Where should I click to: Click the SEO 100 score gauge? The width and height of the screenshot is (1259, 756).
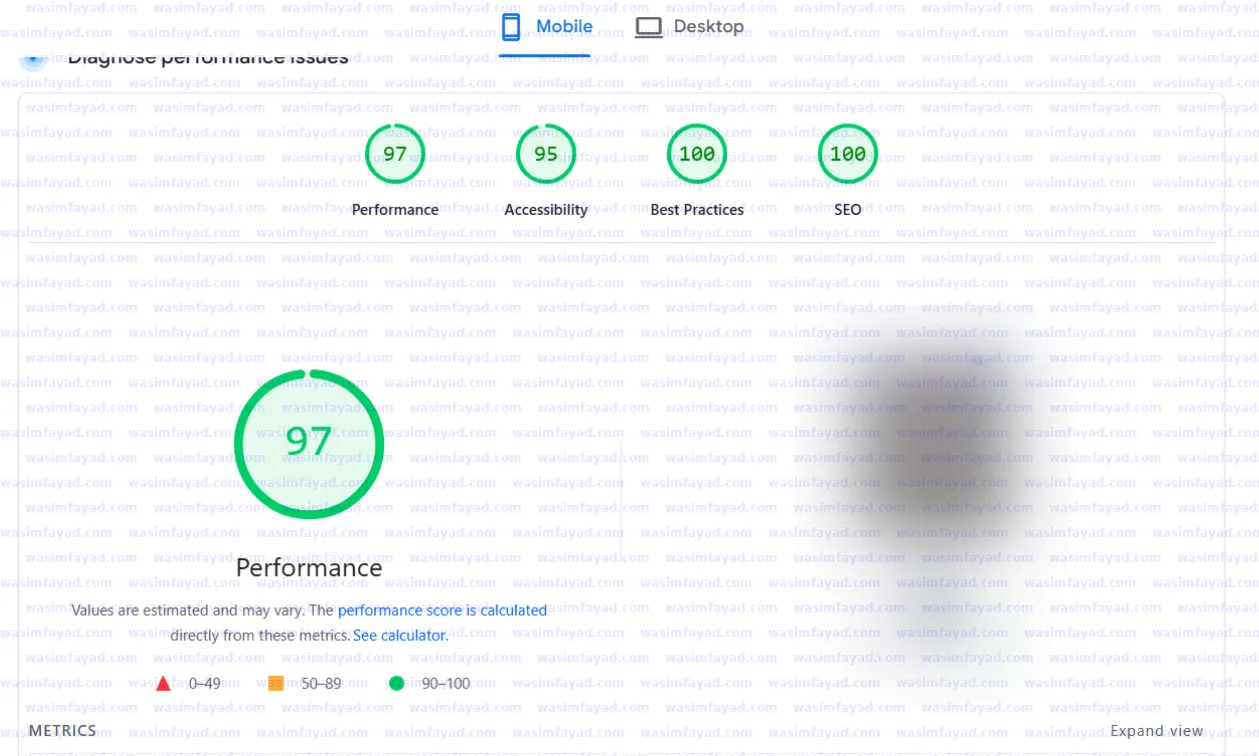pyautogui.click(x=848, y=154)
